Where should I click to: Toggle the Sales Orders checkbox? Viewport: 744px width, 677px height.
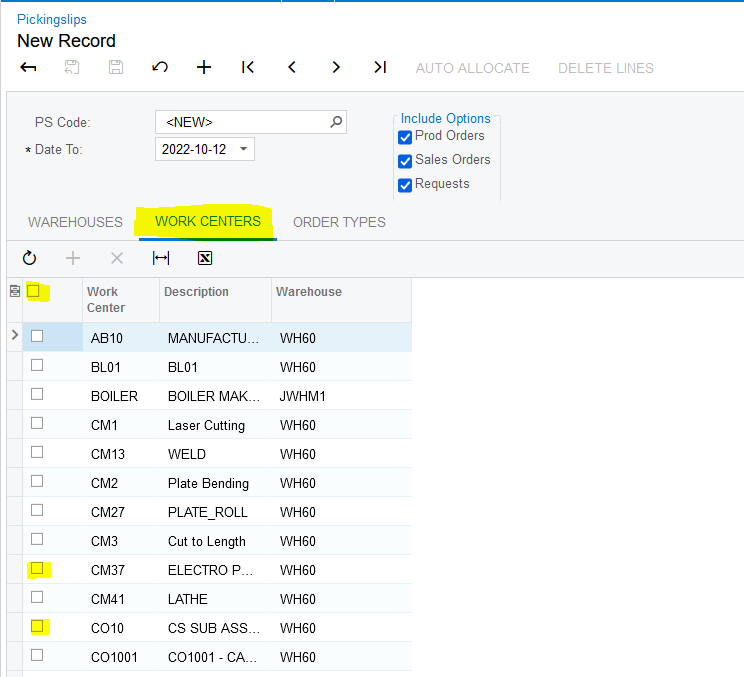[405, 161]
